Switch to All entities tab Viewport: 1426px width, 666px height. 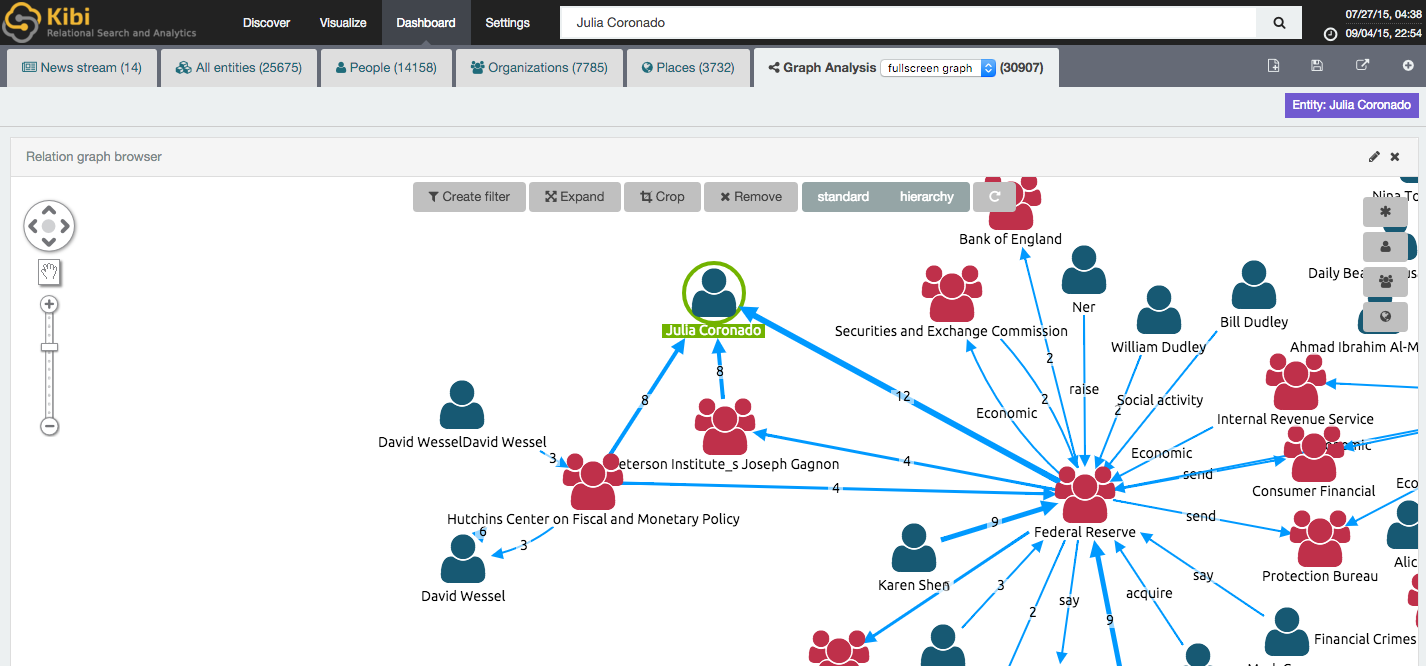coord(239,68)
